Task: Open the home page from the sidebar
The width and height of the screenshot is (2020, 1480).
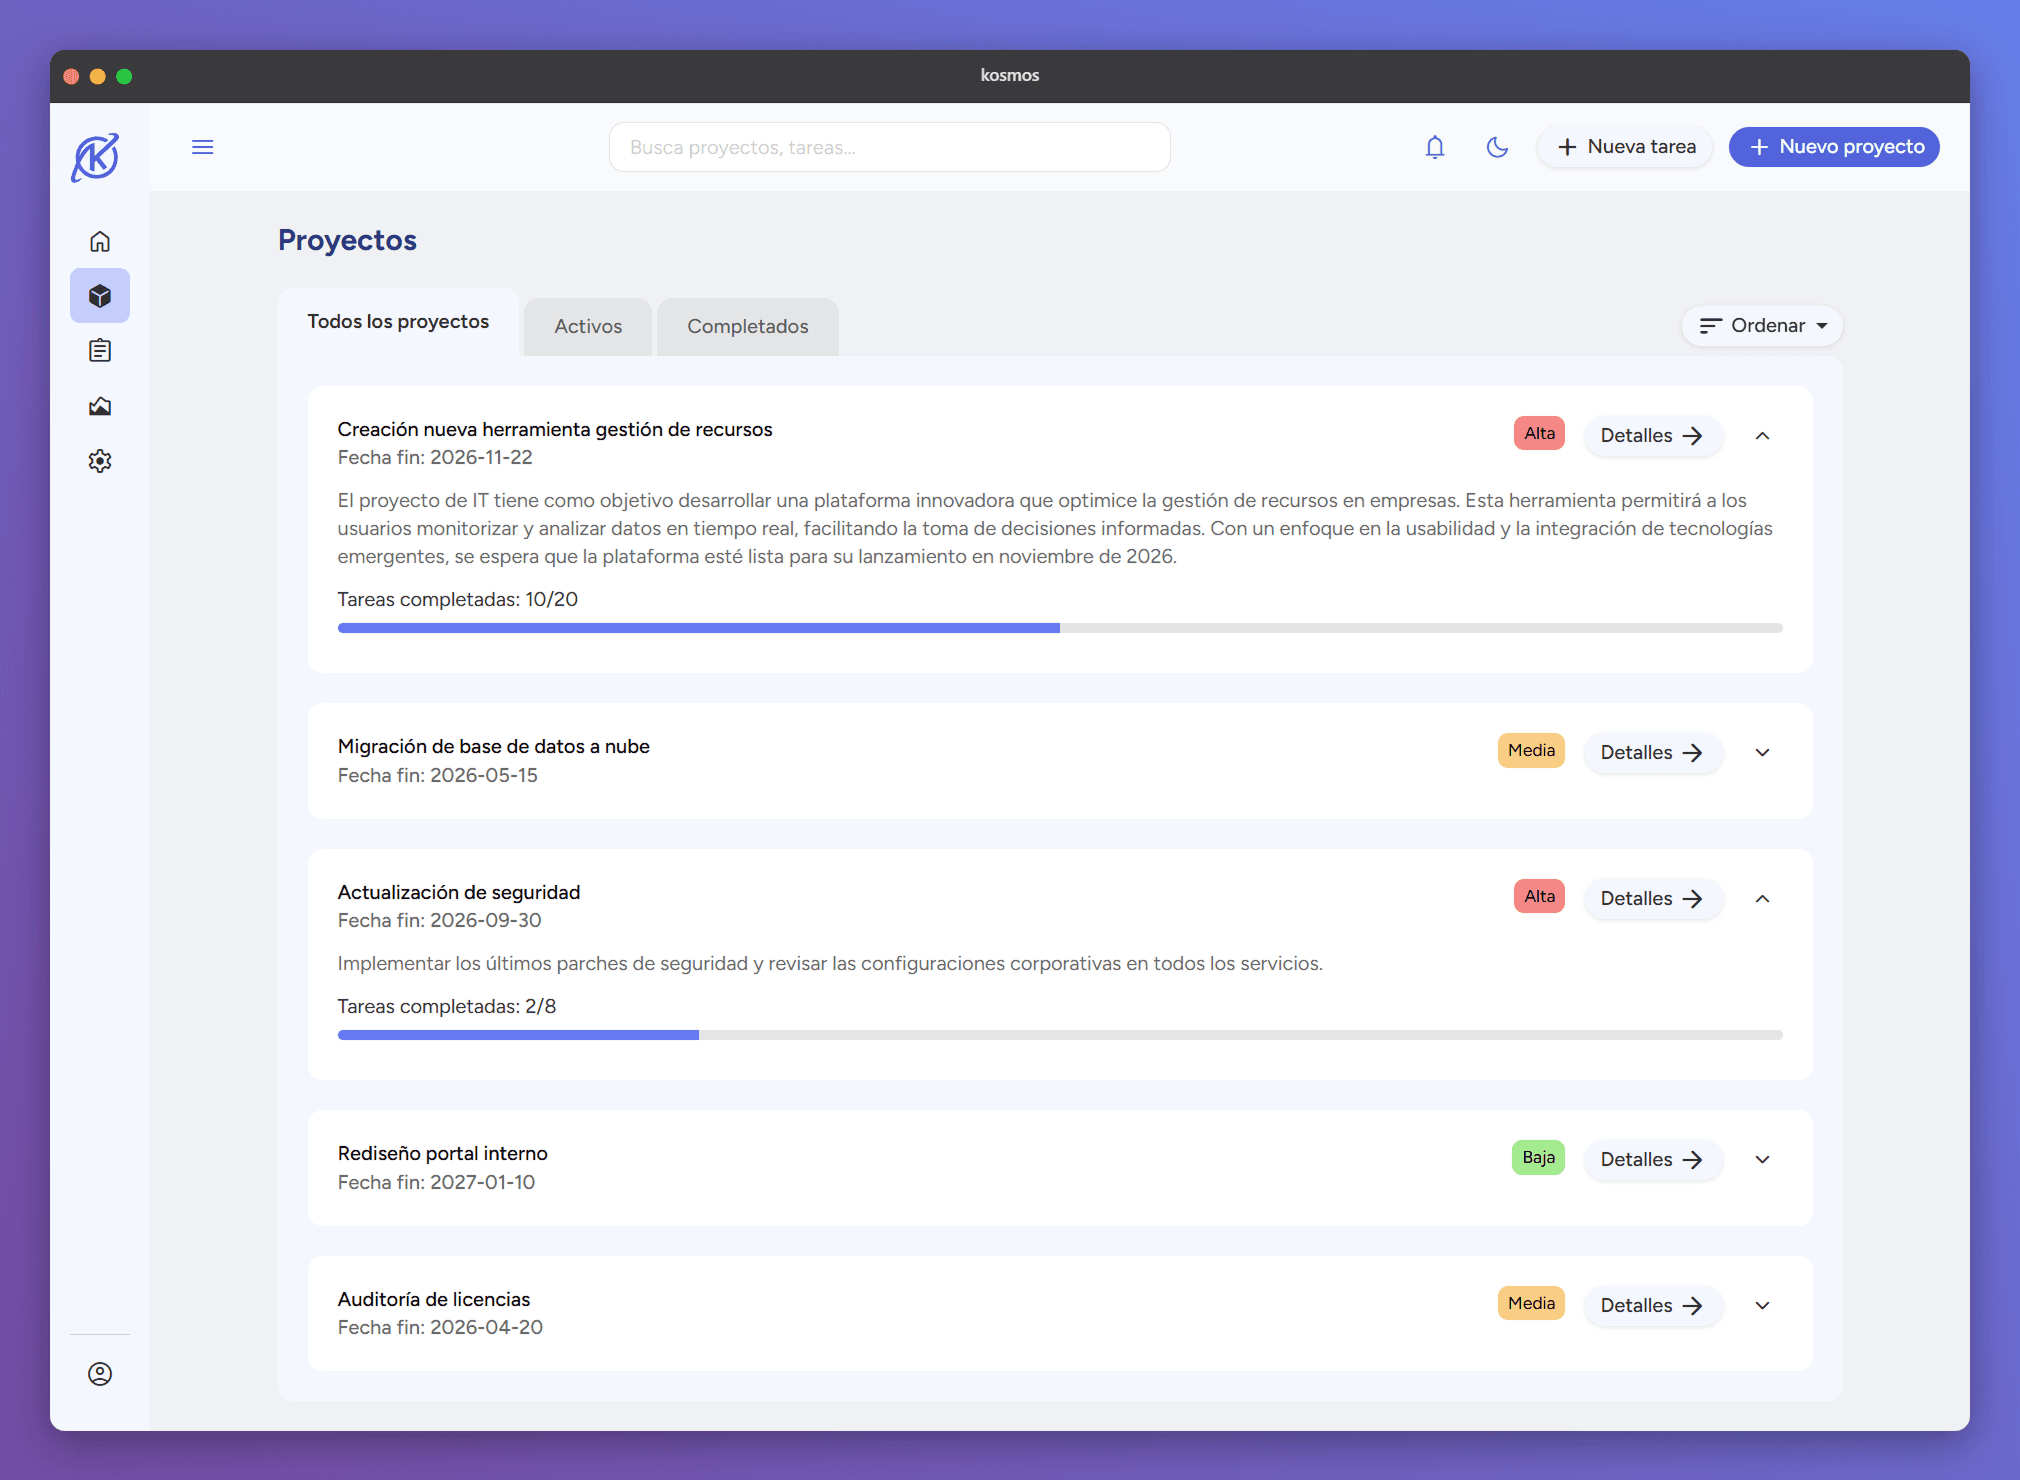Action: click(x=100, y=241)
